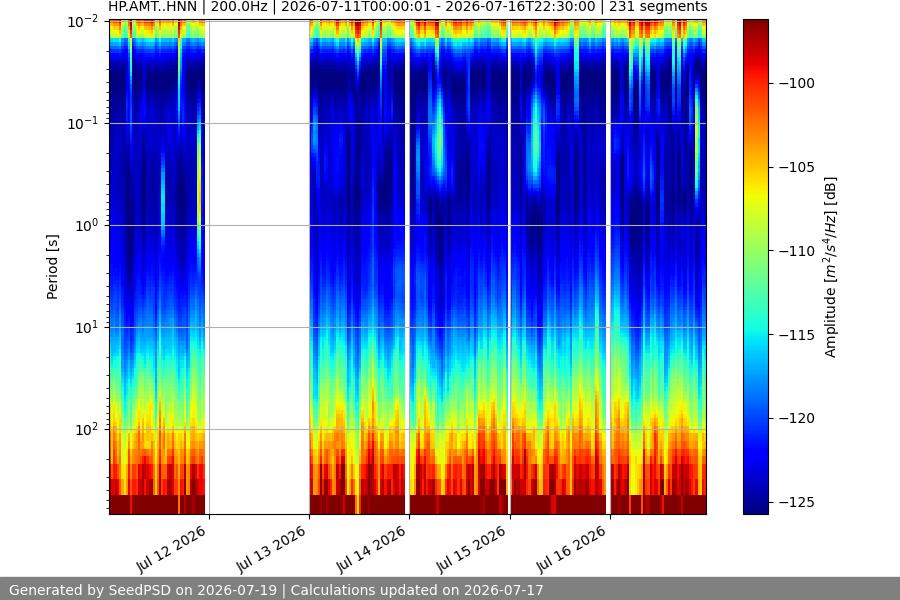Click the 'Jul 14 2026' x-axis label
900x600 pixels.
point(371,549)
